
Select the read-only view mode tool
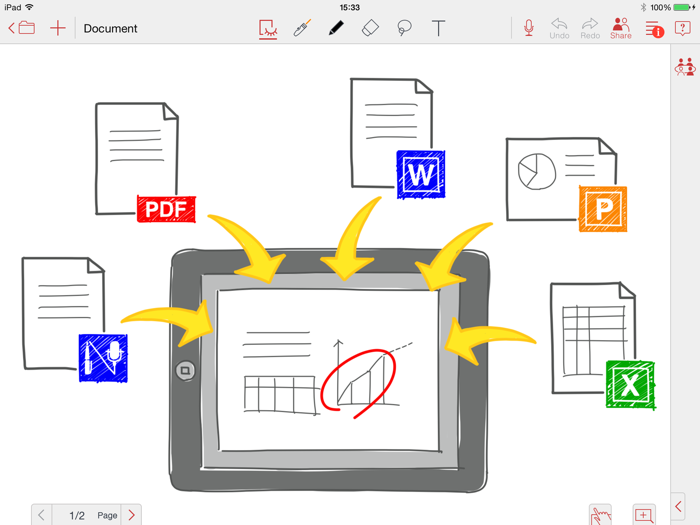pyautogui.click(x=268, y=29)
